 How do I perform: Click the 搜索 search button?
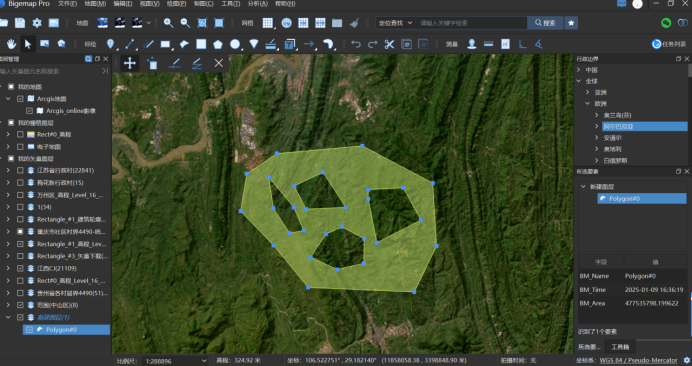coord(545,23)
